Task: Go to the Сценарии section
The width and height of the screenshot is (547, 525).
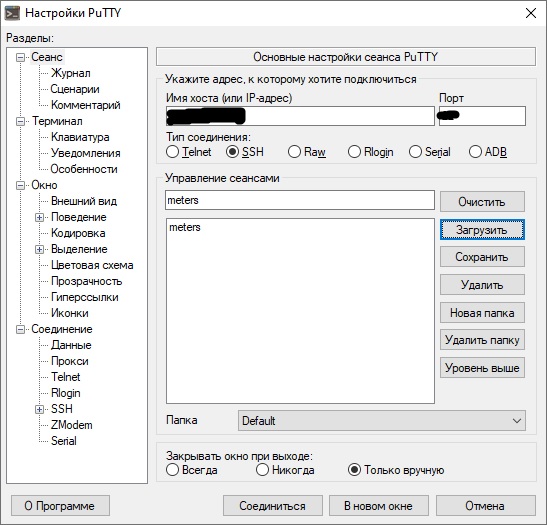Action: point(75,89)
